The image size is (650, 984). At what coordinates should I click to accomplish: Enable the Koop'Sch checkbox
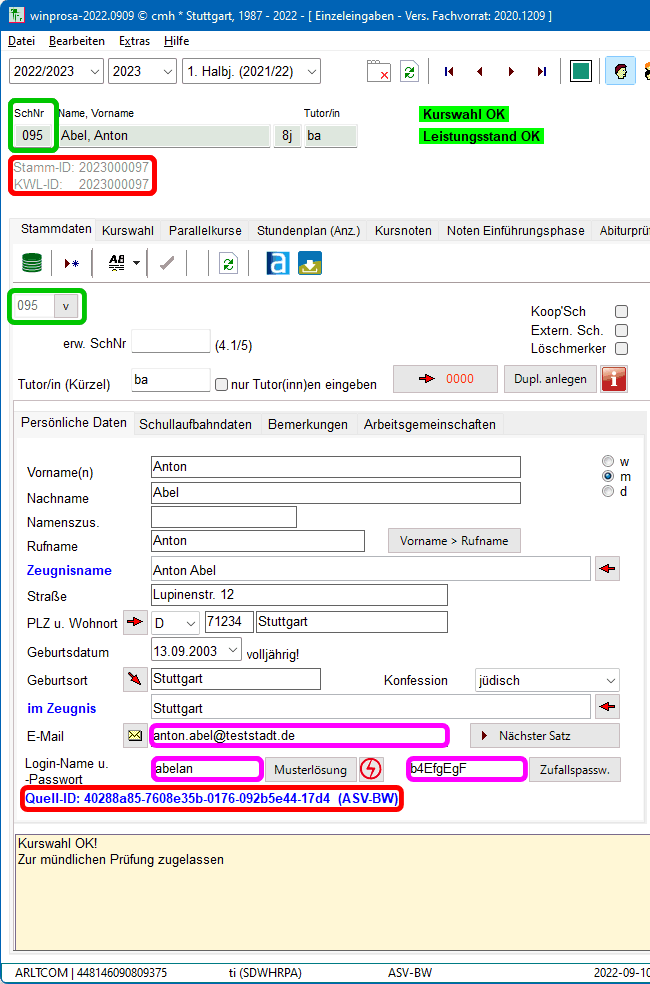tap(621, 312)
